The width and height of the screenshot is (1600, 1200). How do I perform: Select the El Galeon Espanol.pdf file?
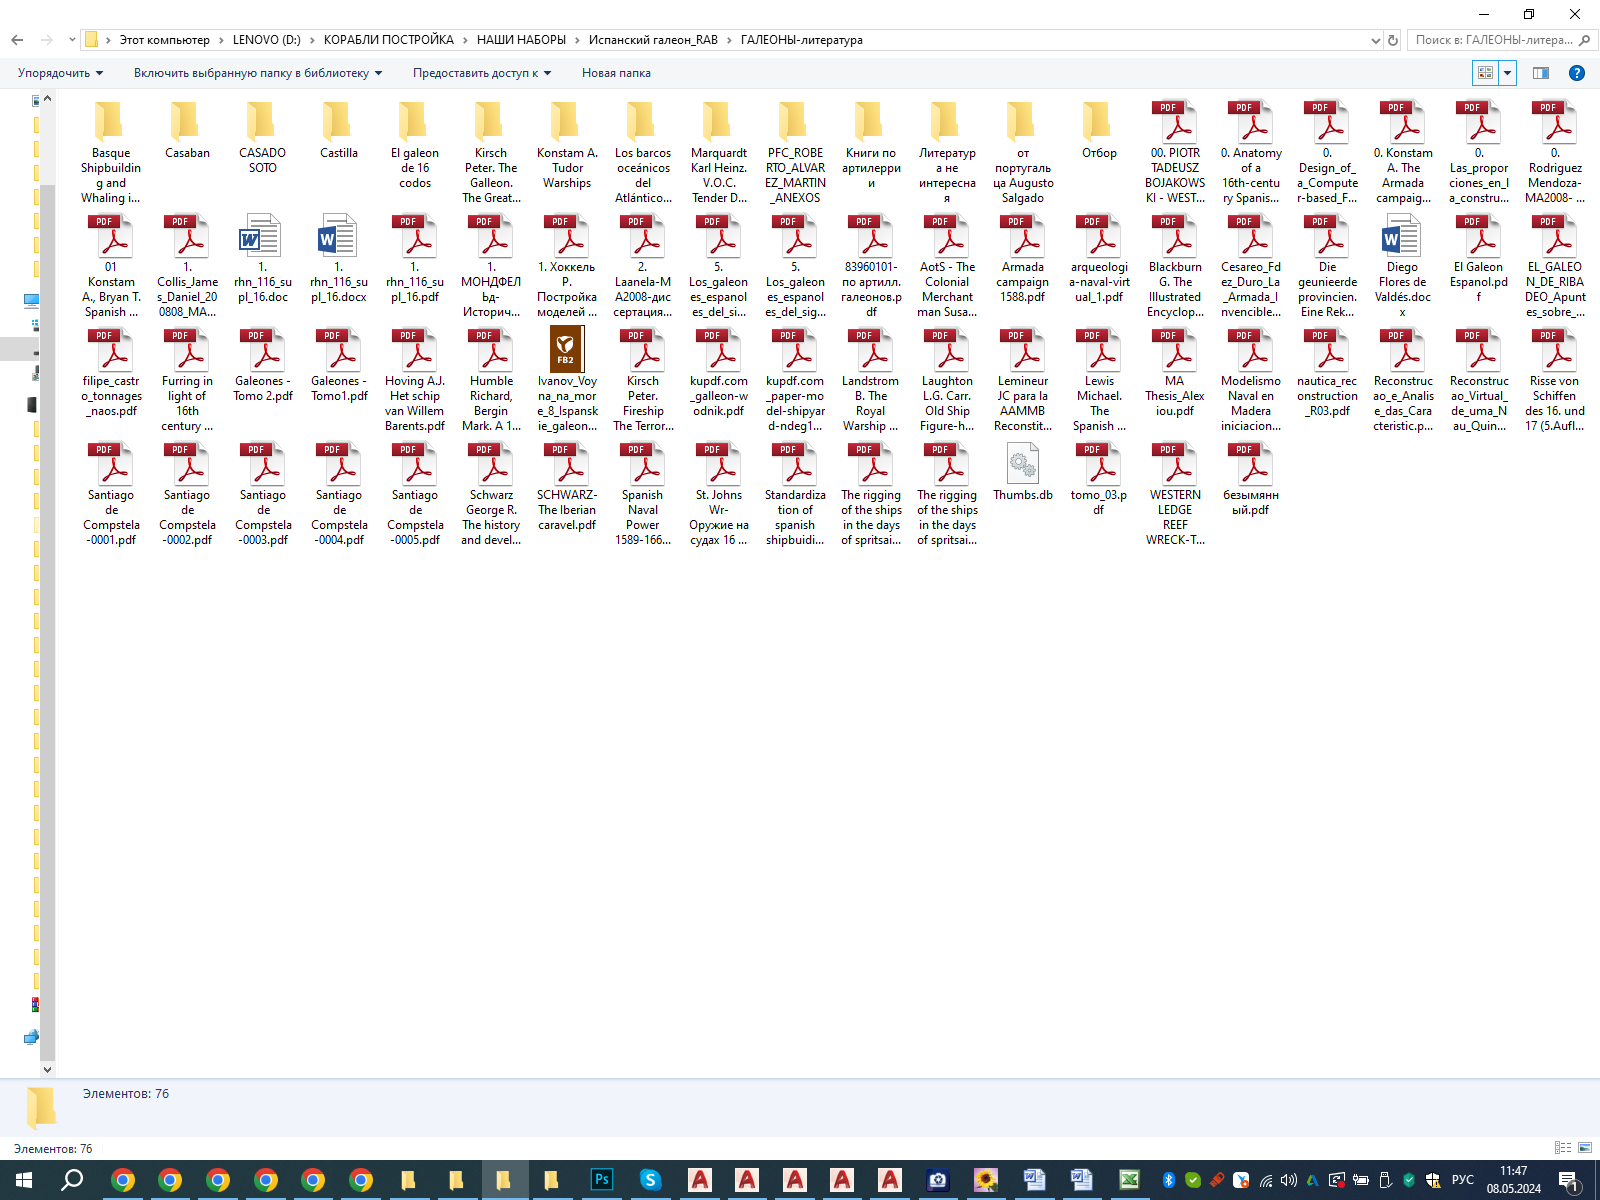point(1479,258)
